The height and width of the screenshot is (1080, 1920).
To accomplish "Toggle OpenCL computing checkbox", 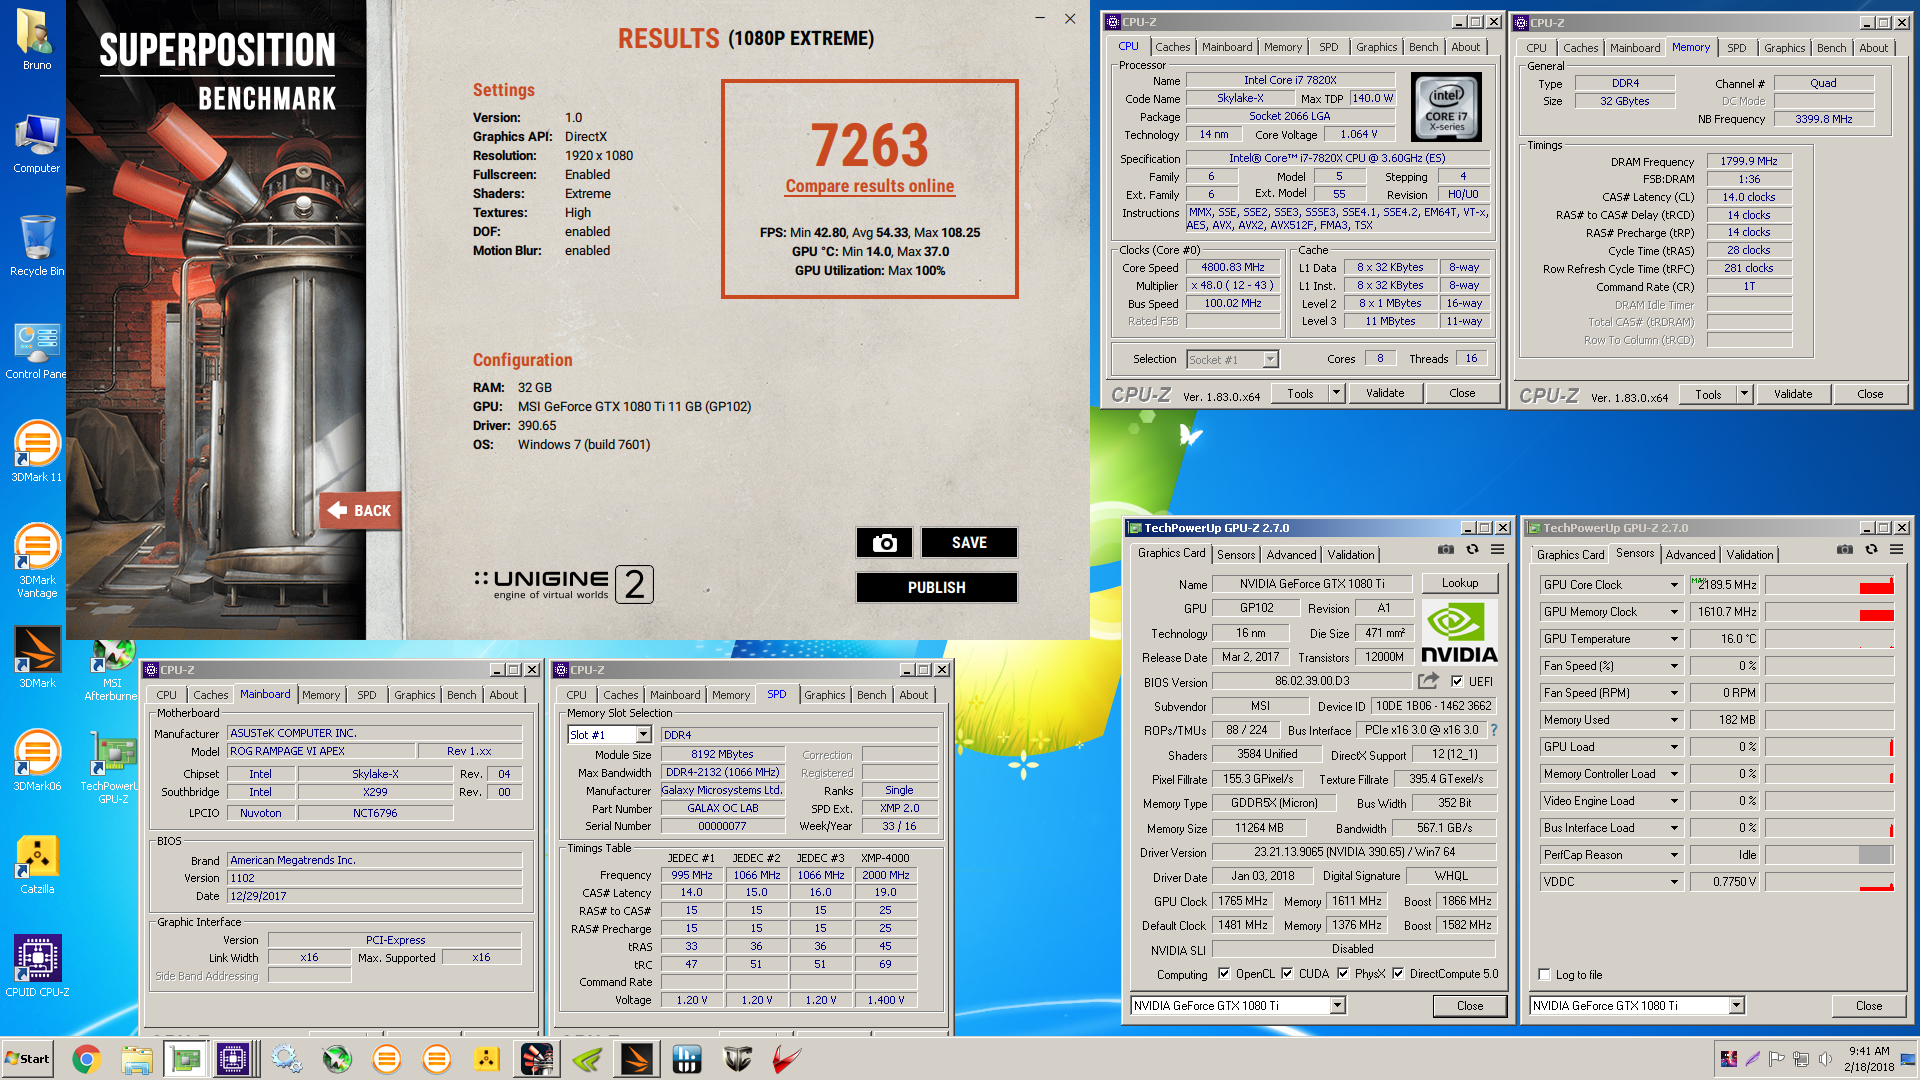I will pos(1223,974).
